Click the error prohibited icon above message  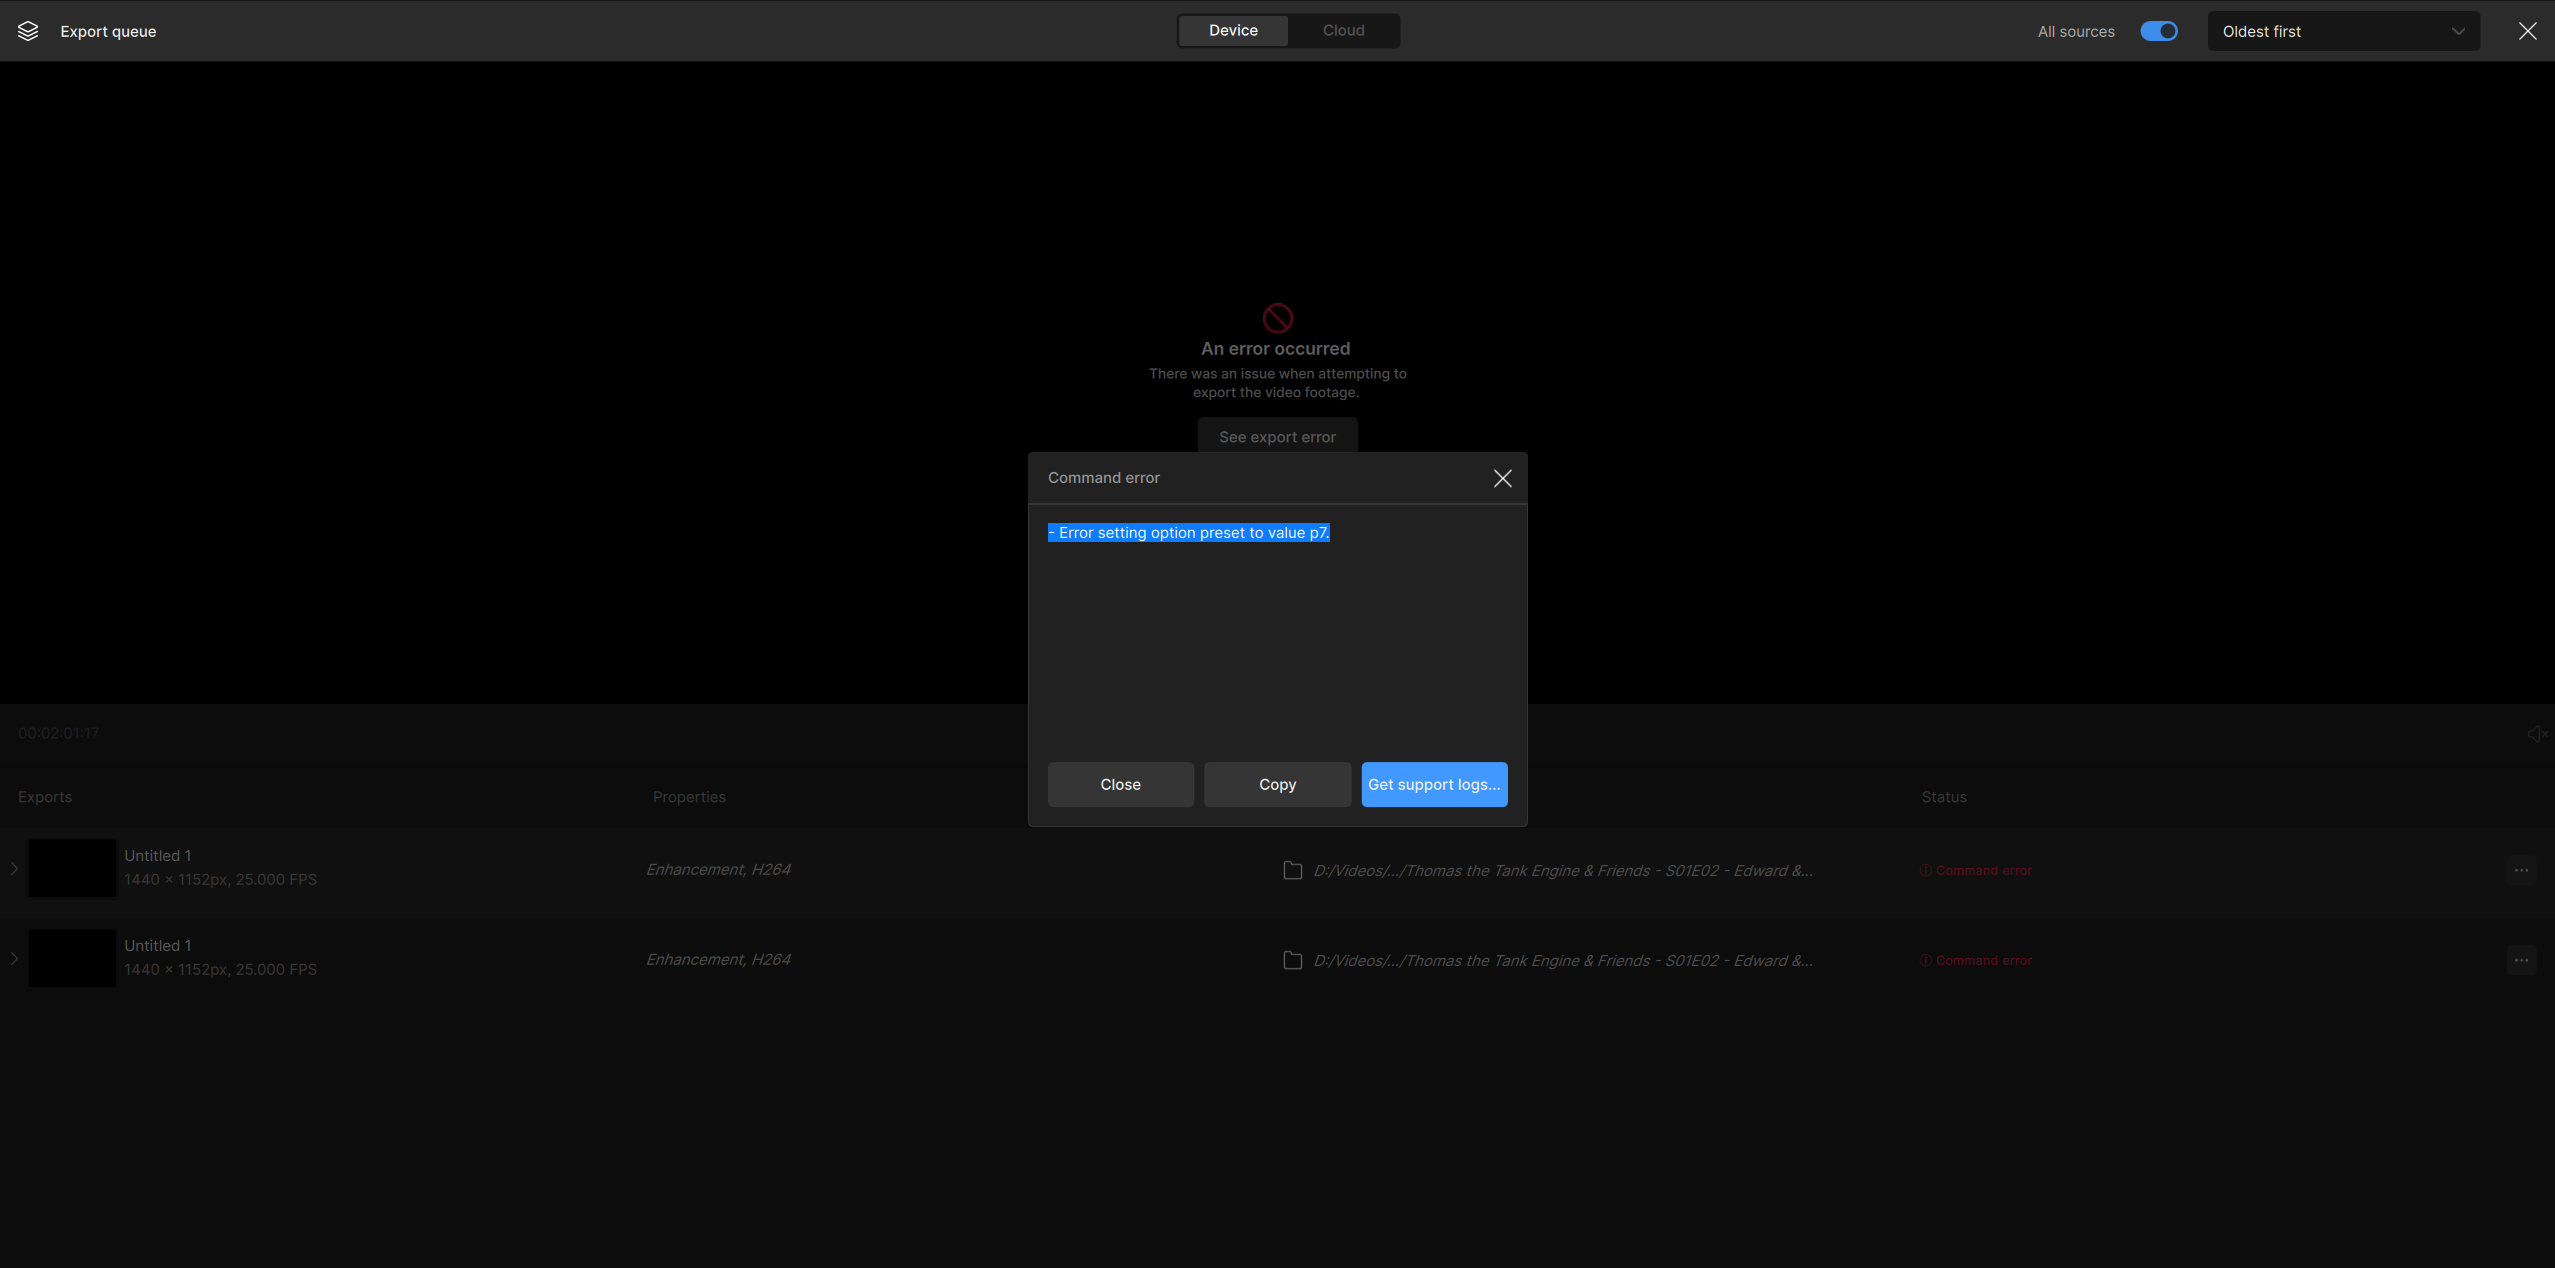(1277, 318)
